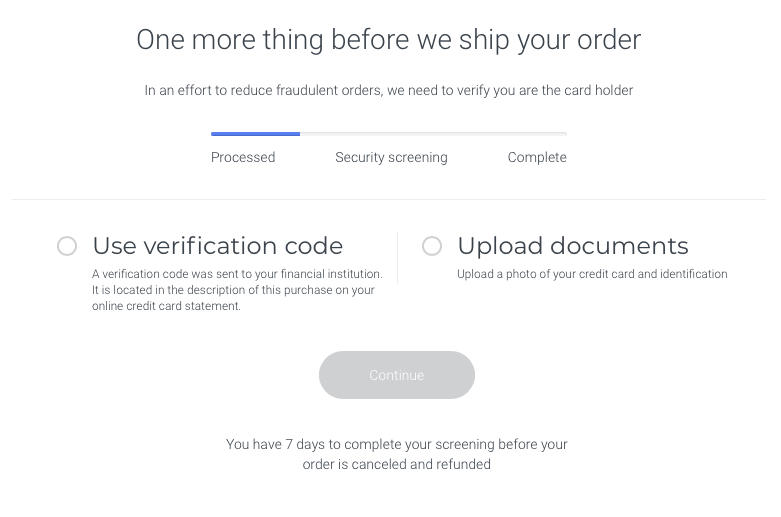The height and width of the screenshot is (517, 781).
Task: Select the "Upload documents" radio button
Action: (432, 246)
